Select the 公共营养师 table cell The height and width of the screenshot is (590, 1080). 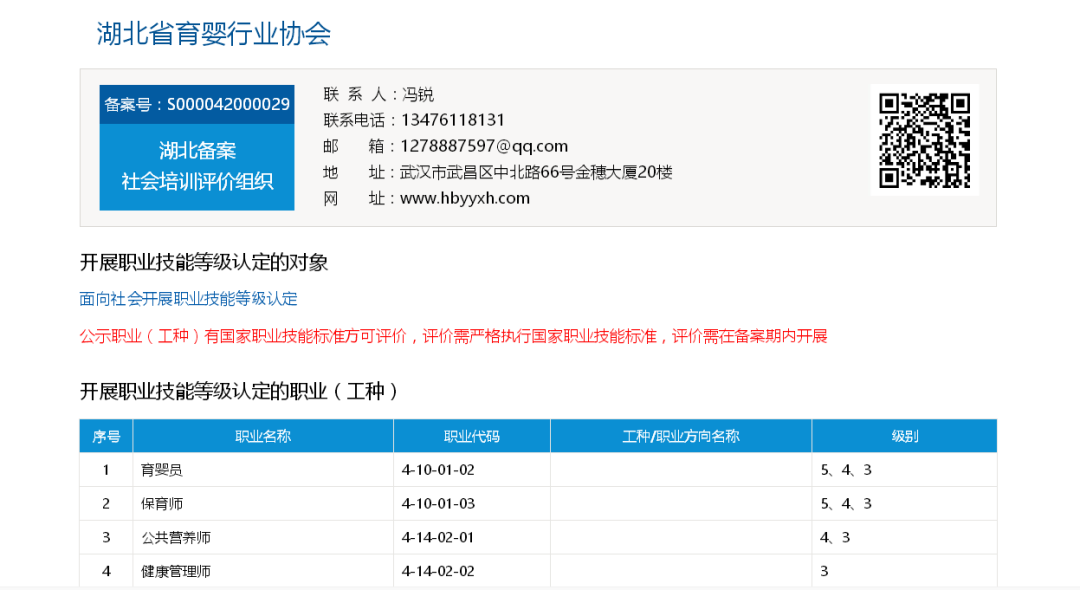pos(263,537)
